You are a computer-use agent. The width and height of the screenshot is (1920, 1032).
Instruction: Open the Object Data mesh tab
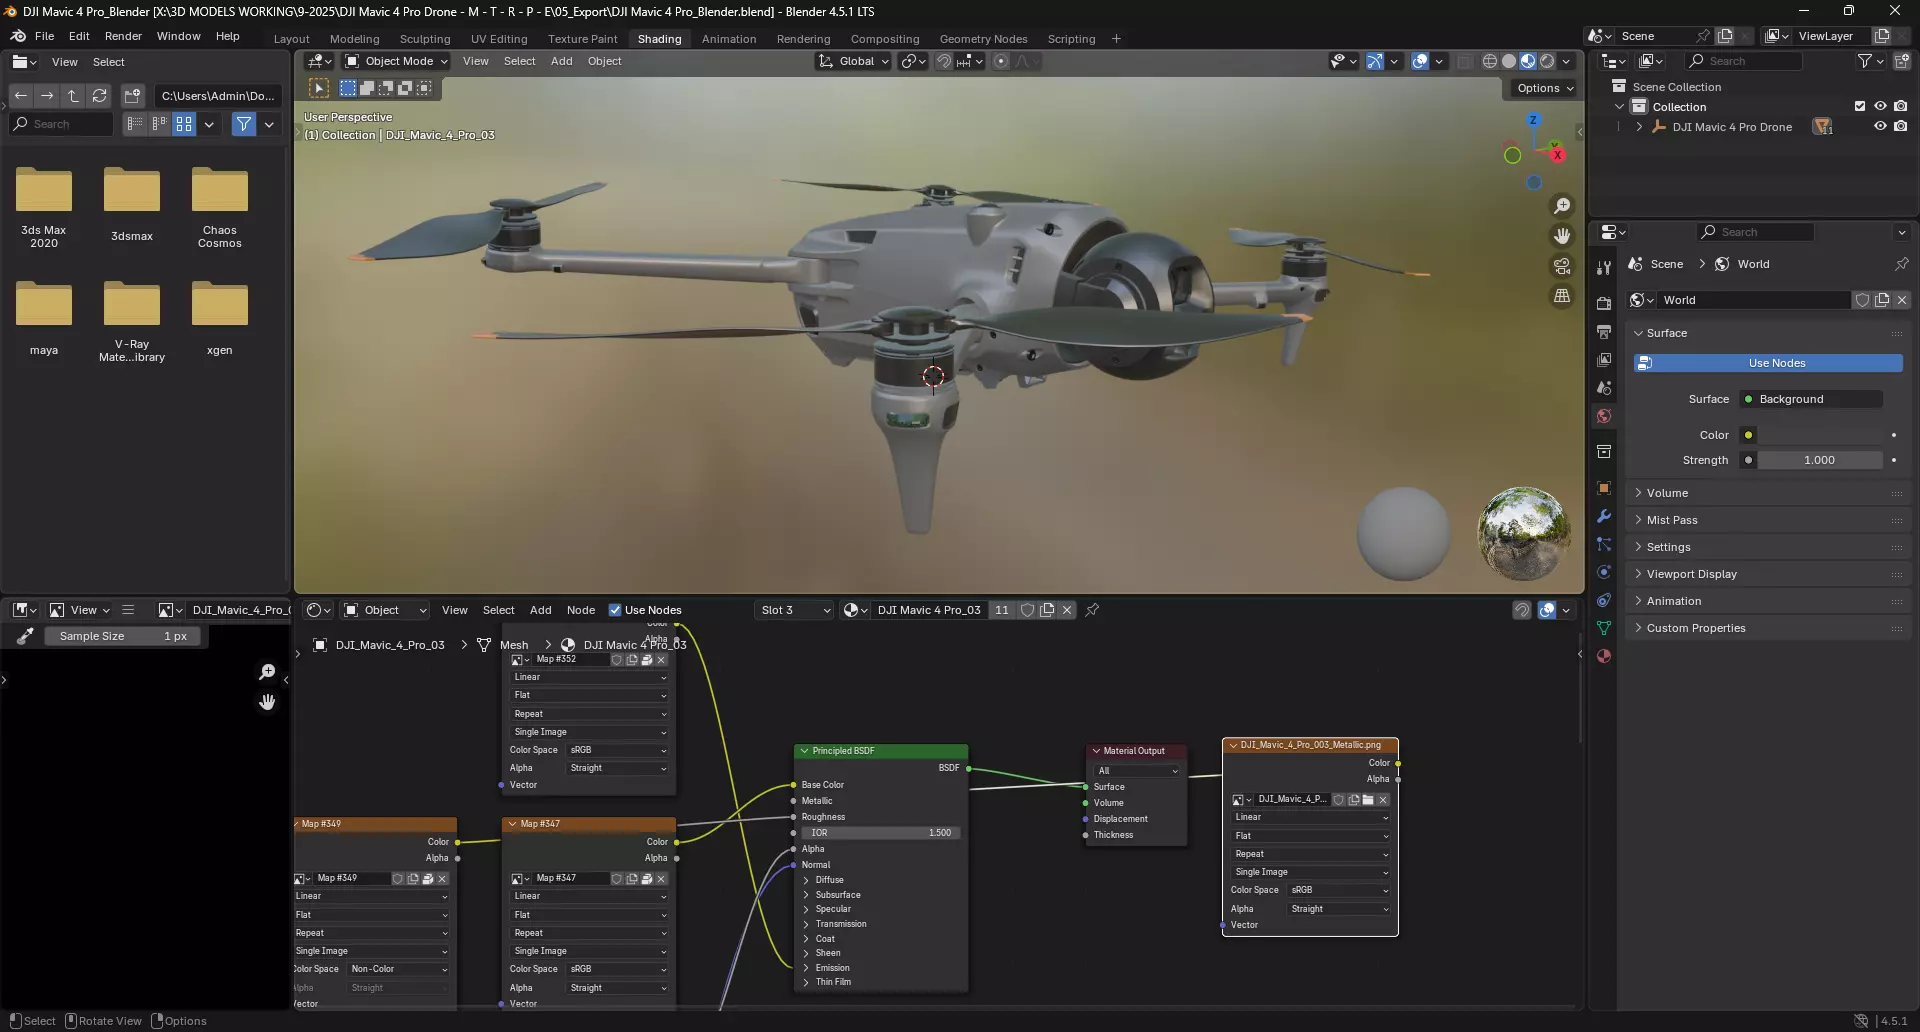click(x=1604, y=628)
